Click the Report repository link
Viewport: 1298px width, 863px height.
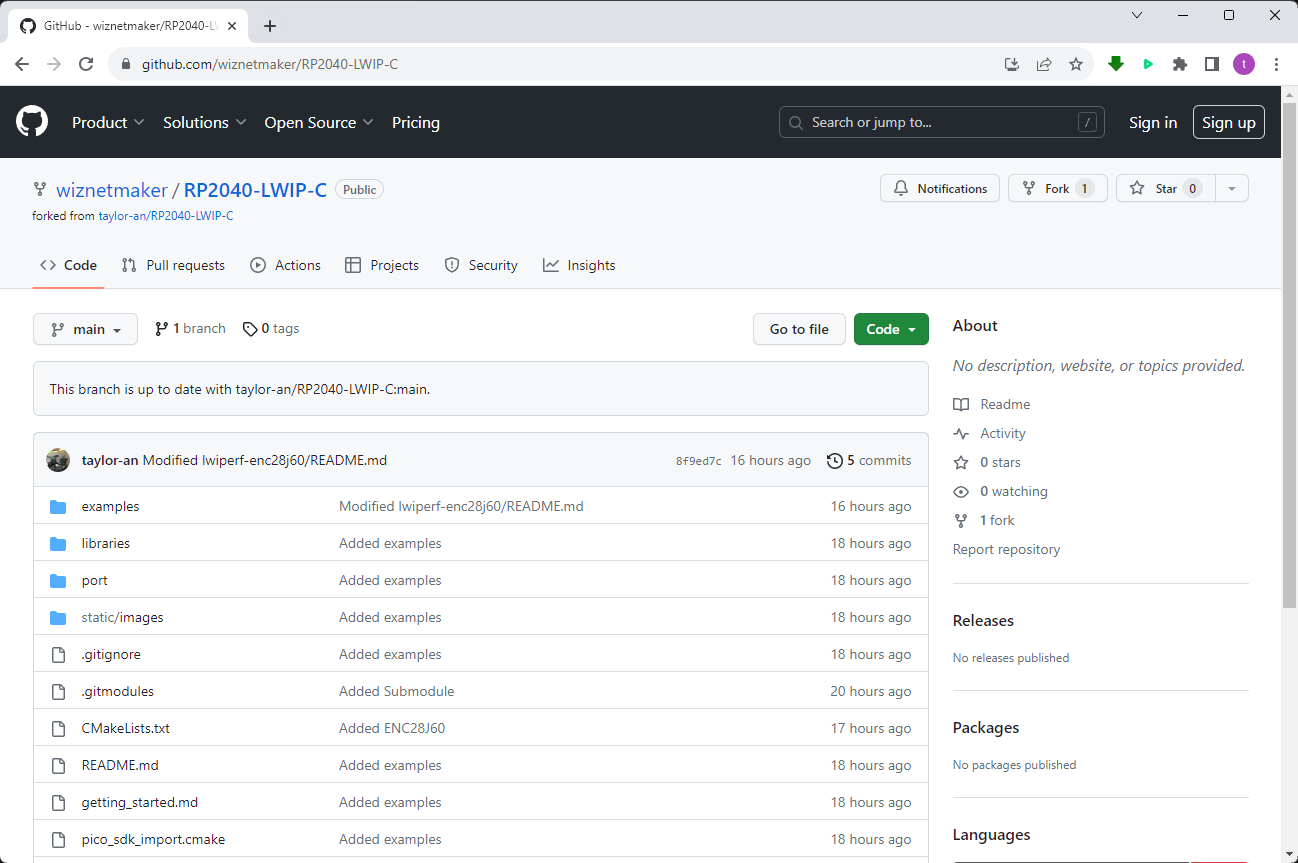1006,549
